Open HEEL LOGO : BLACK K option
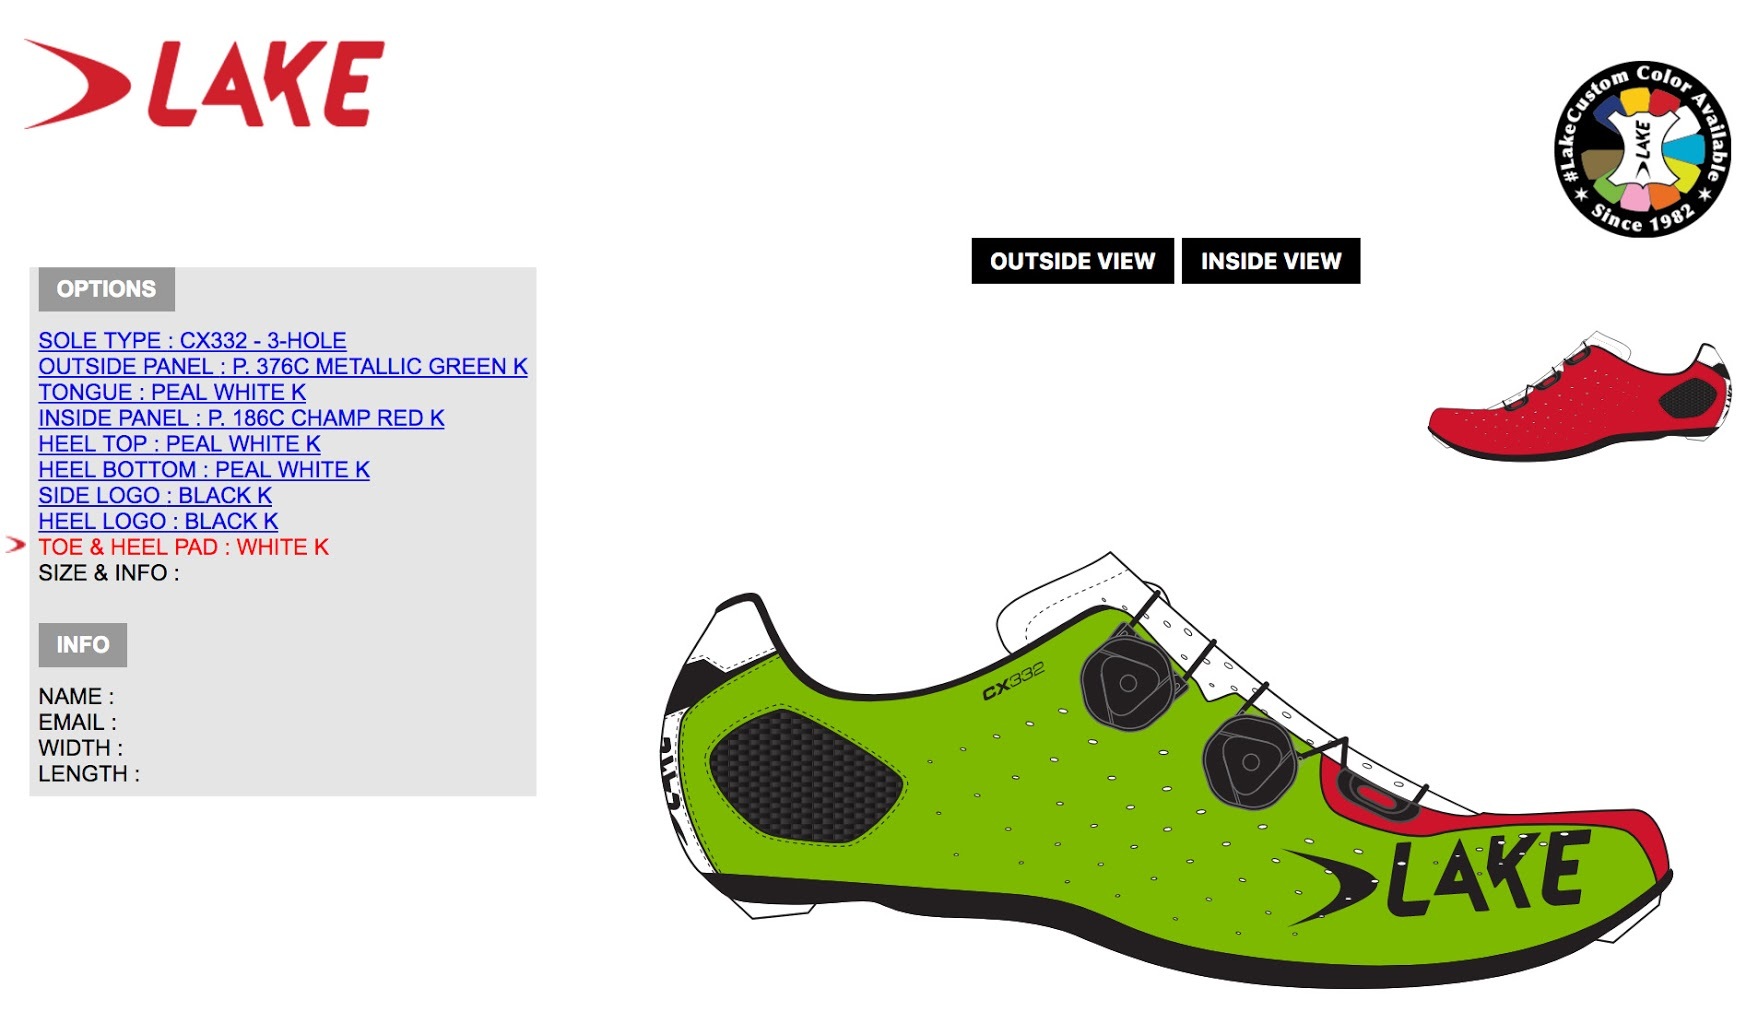 pos(158,522)
